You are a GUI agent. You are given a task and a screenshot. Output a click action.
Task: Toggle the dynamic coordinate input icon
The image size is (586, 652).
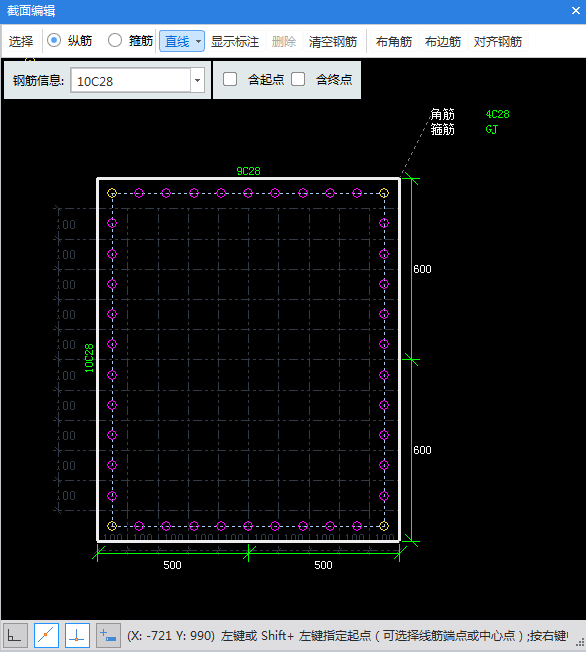pyautogui.click(x=109, y=635)
